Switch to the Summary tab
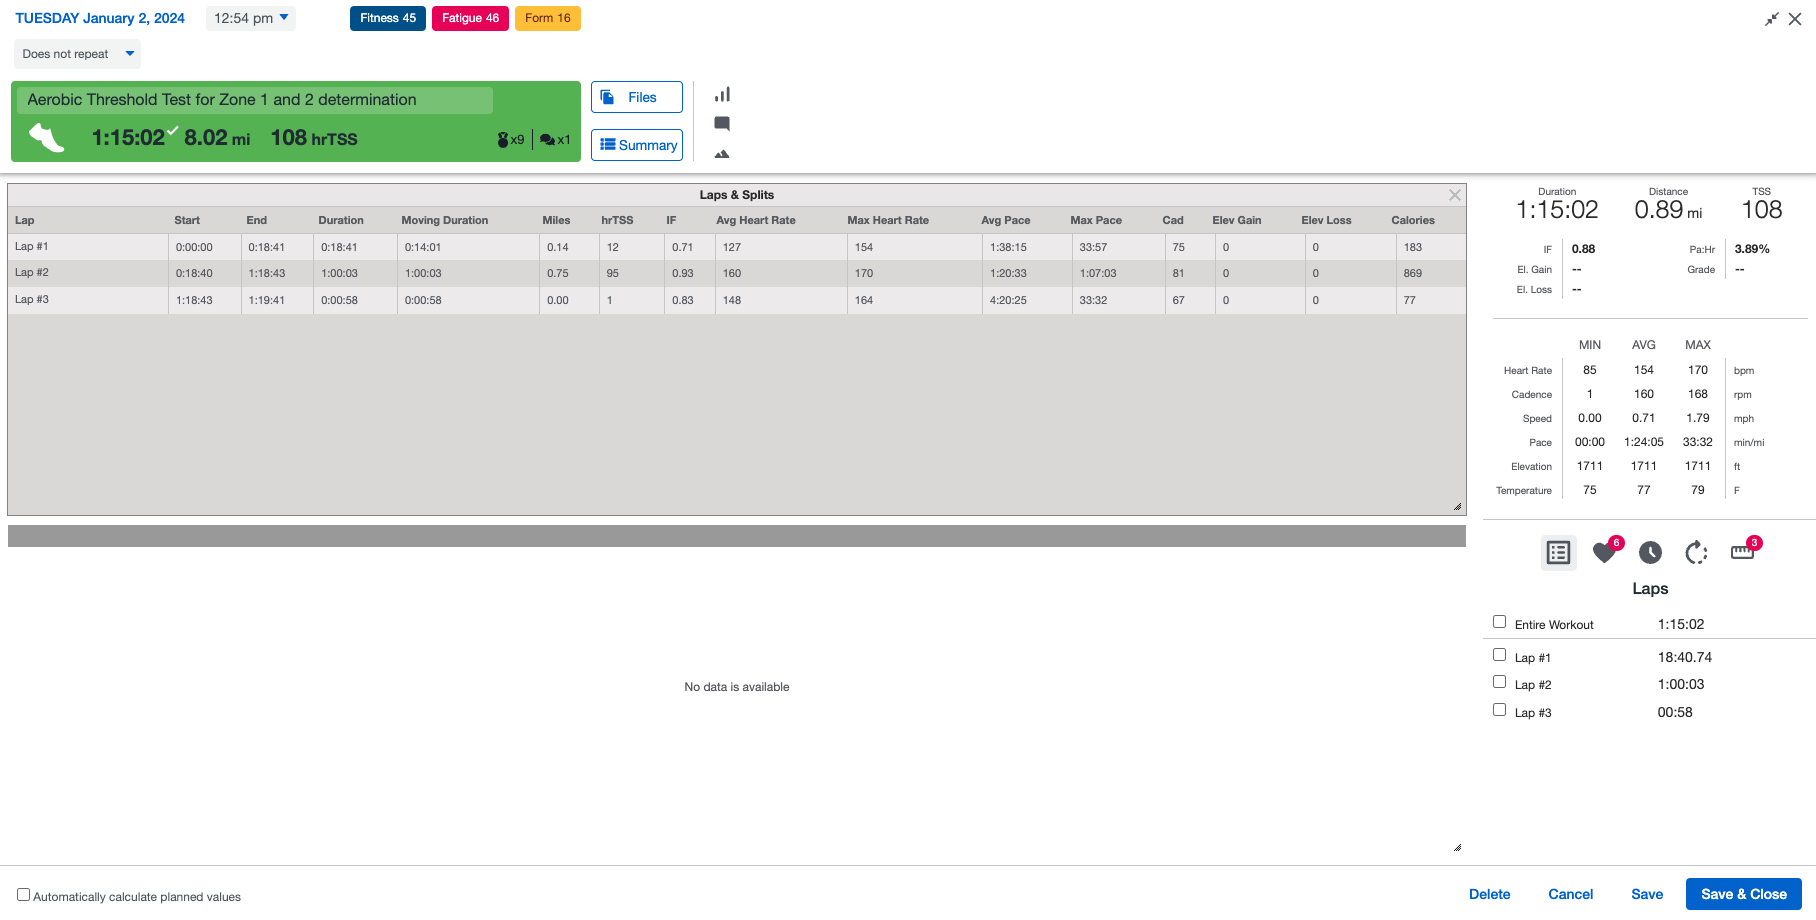The image size is (1816, 920). (x=636, y=145)
